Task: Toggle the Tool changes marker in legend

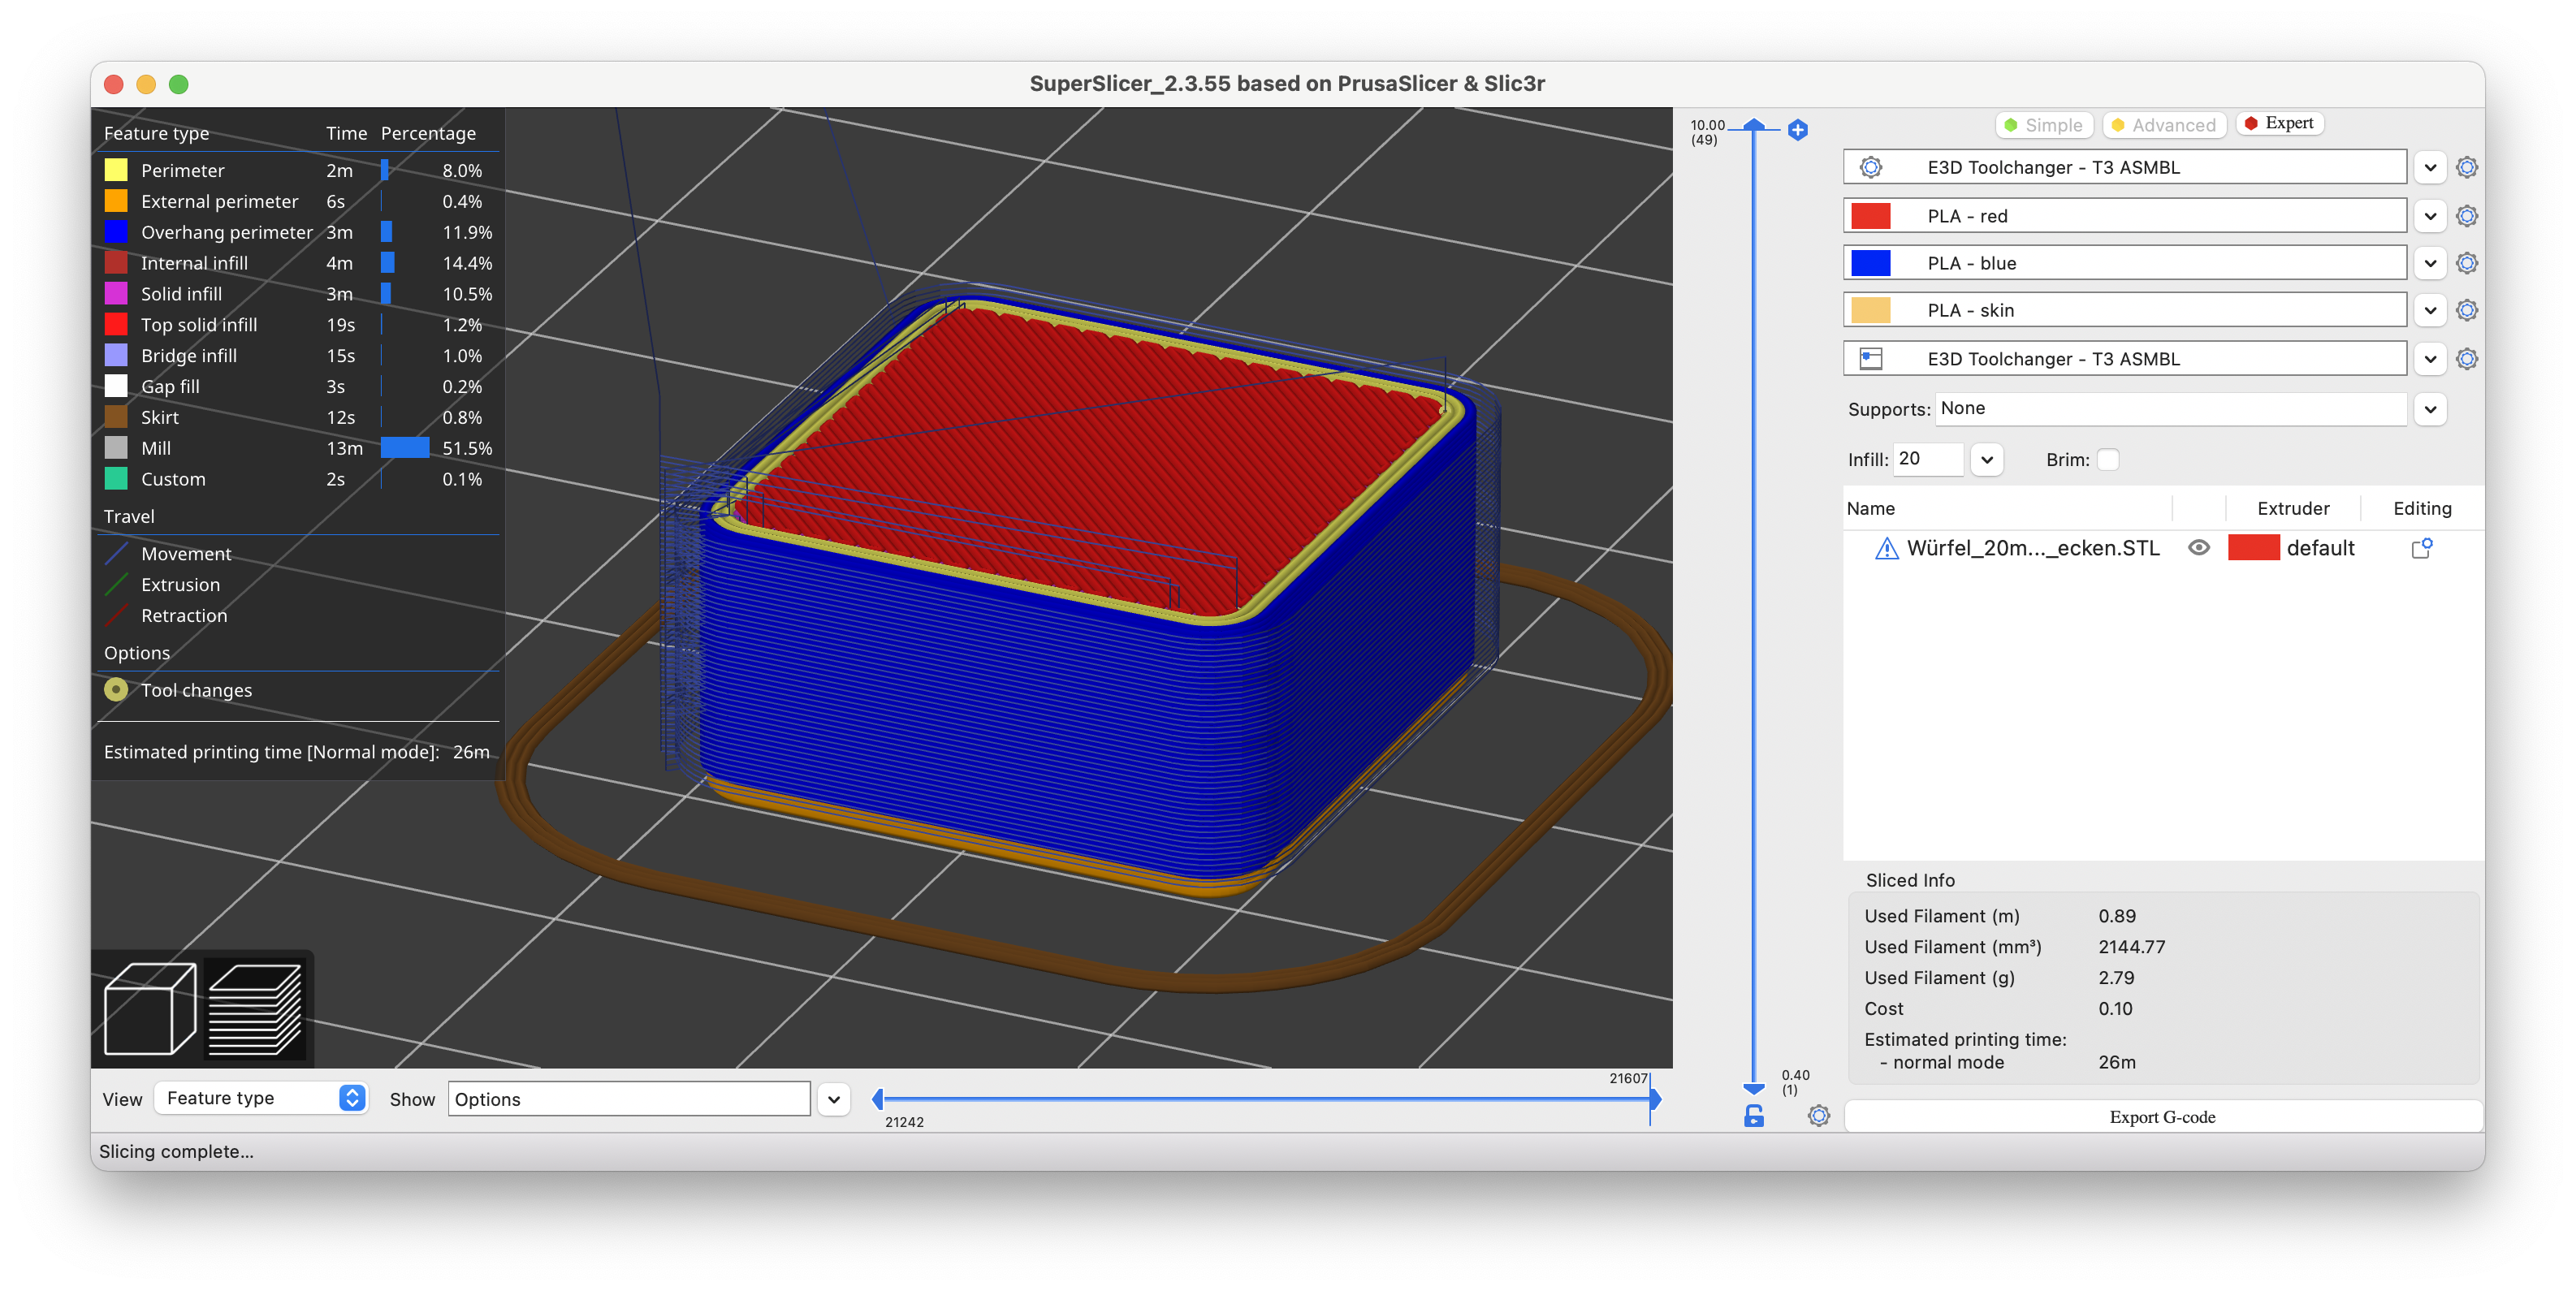Action: point(116,689)
